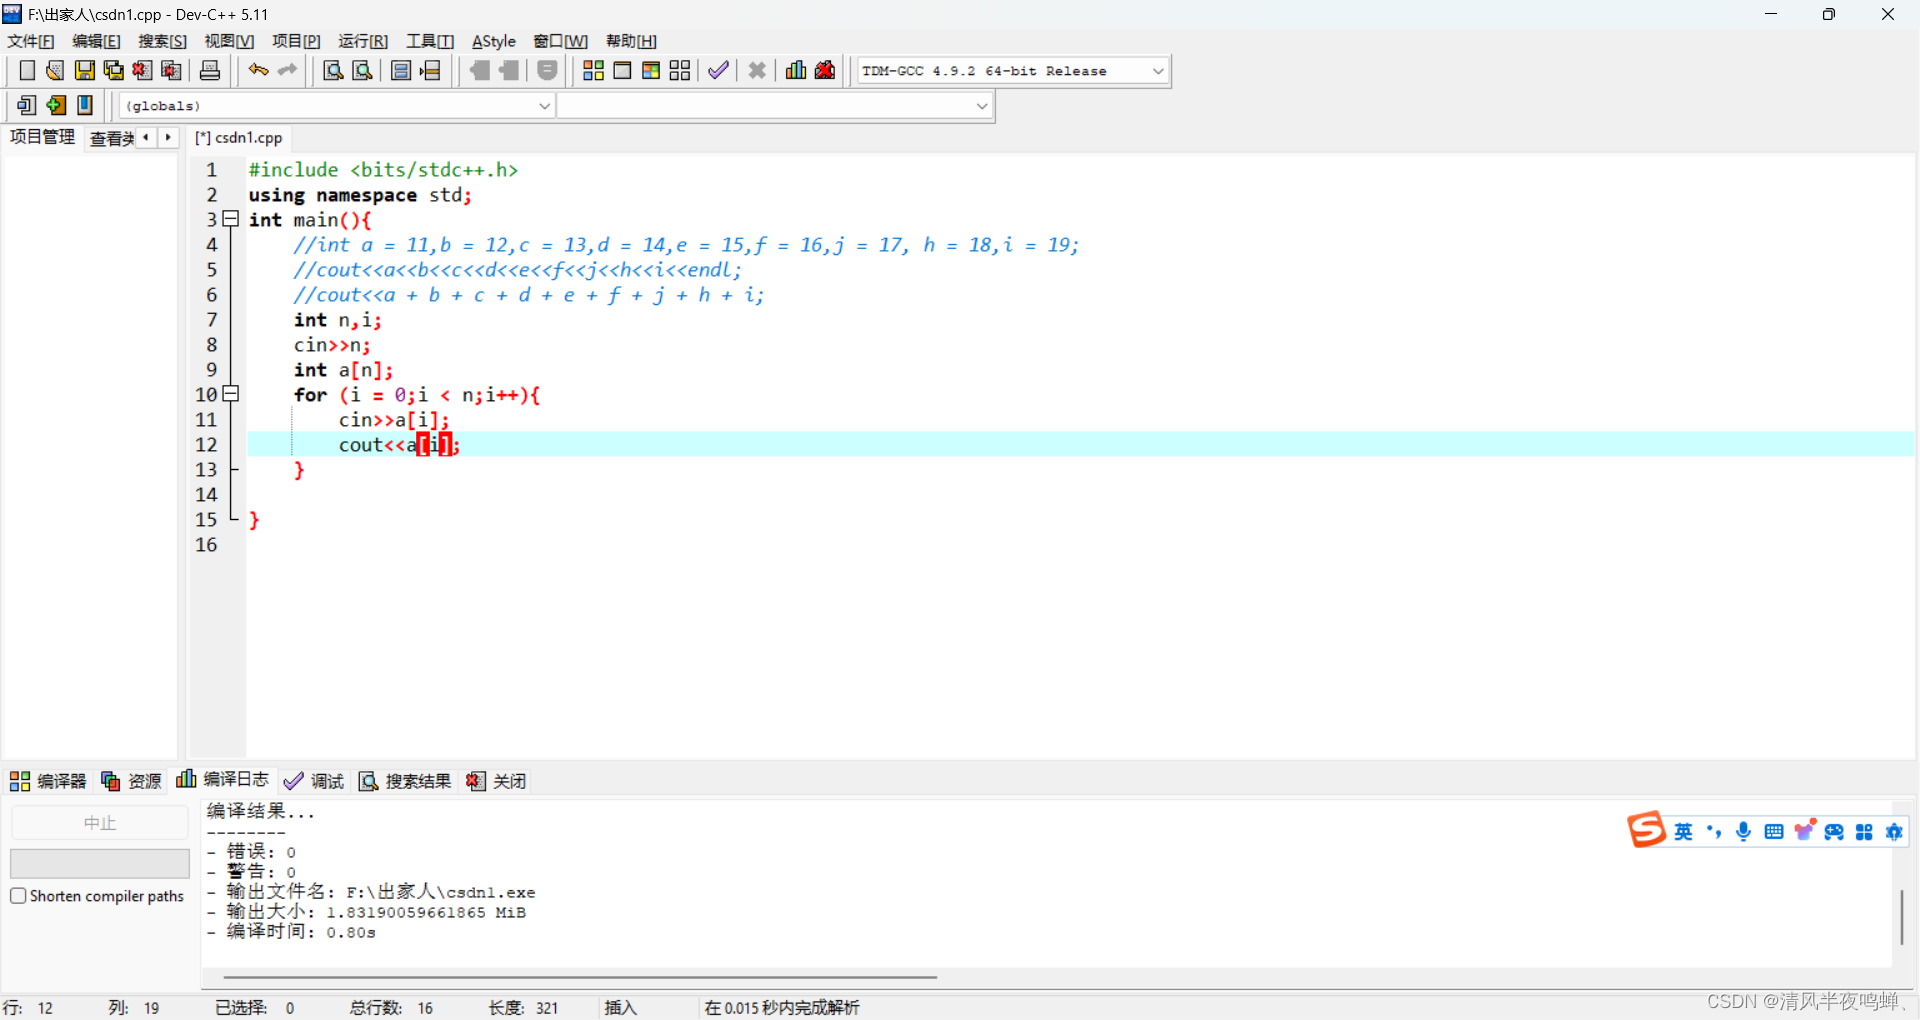1920x1020 pixels.
Task: Open the 文件[F] menu
Action: [31, 41]
